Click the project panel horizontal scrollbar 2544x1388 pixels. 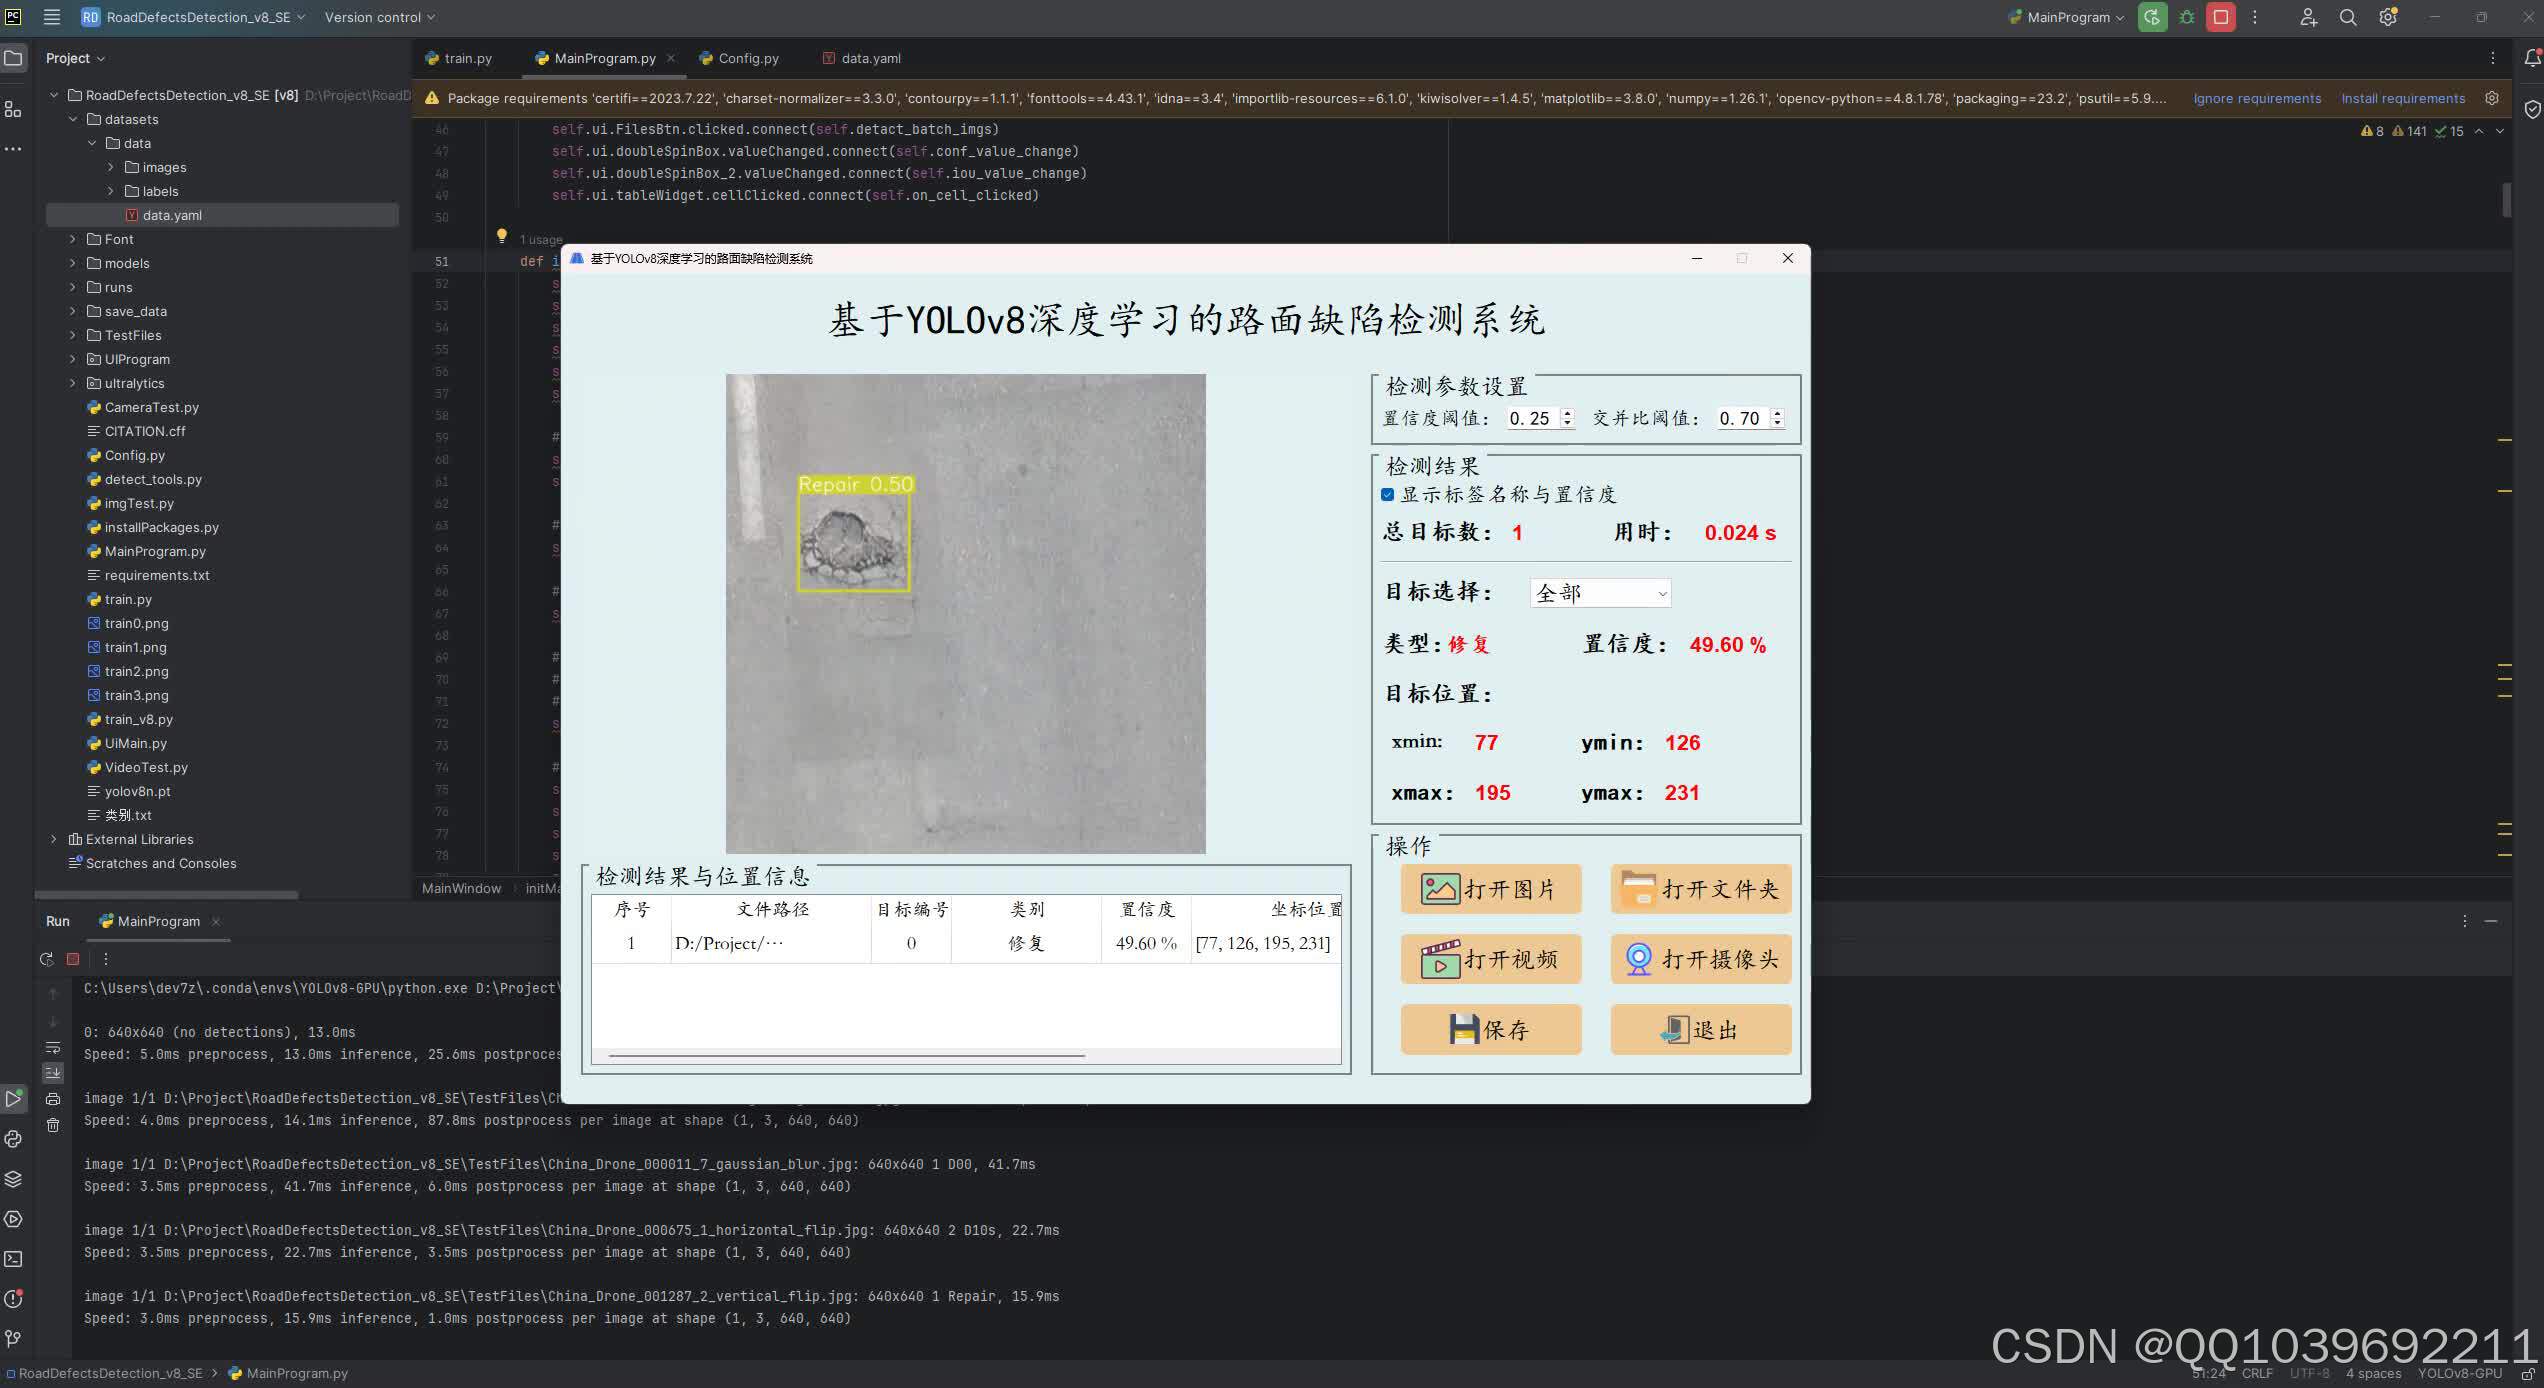point(166,894)
